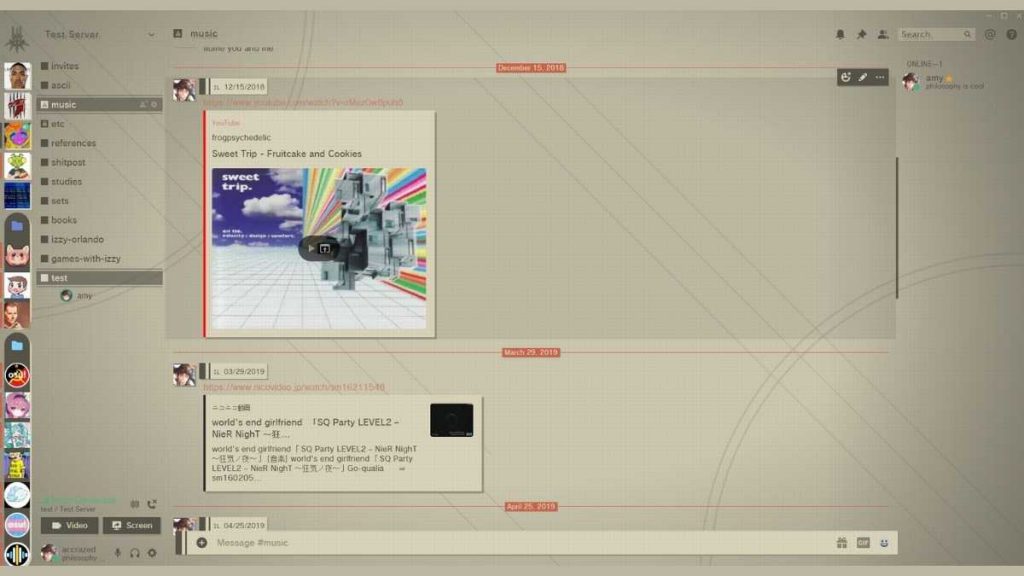Add a reaction to the 12/15/2018 message
Viewport: 1024px width, 576px height.
click(x=846, y=77)
